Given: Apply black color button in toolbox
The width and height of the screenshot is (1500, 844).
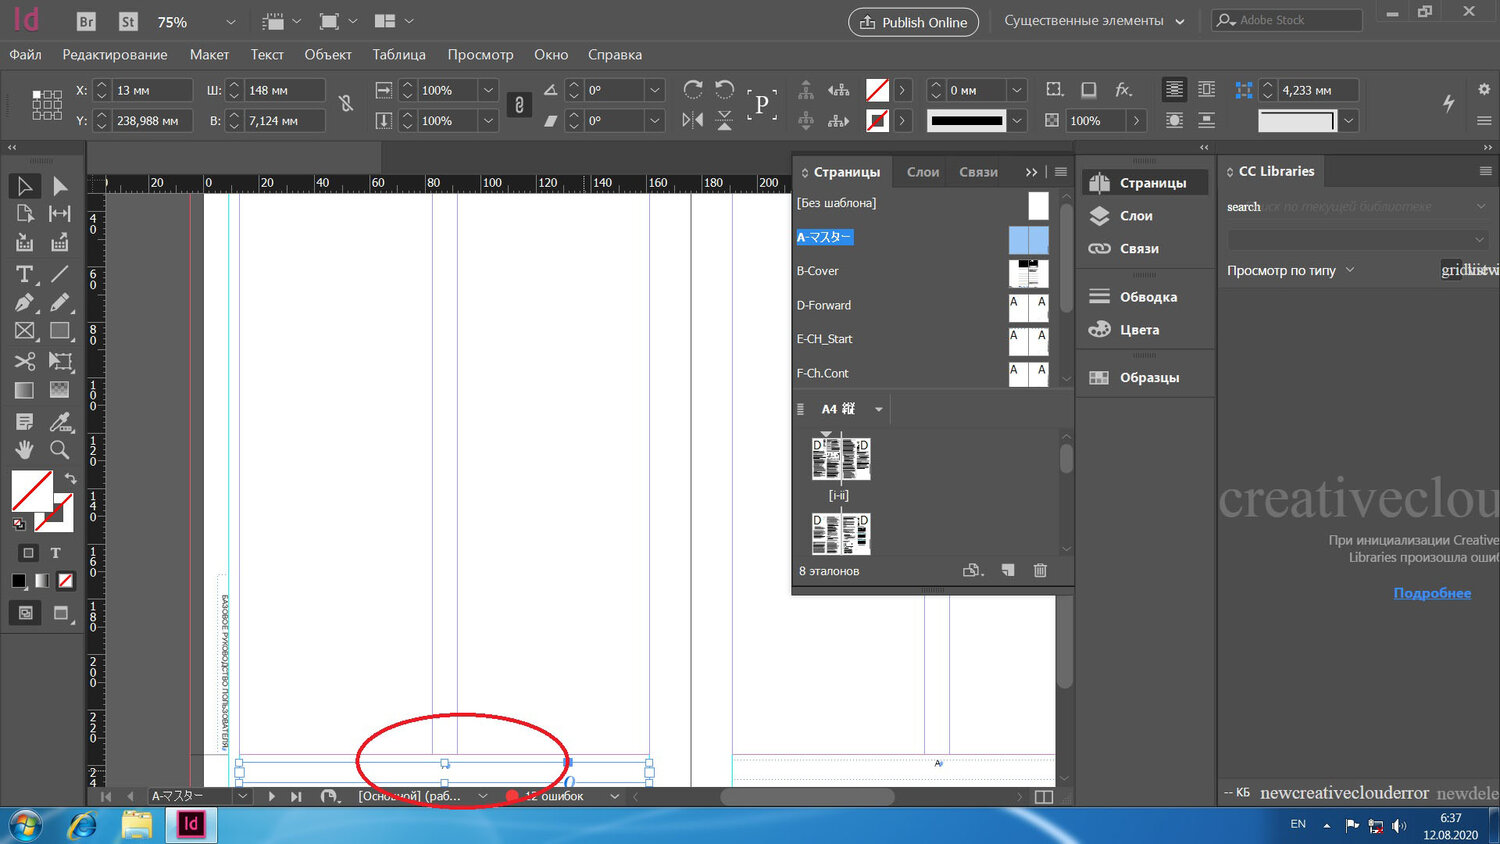Looking at the screenshot, I should [19, 581].
